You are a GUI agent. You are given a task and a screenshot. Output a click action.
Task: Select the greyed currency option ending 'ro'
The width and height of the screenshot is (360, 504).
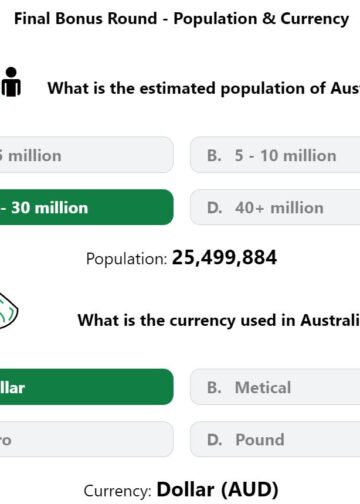87,439
